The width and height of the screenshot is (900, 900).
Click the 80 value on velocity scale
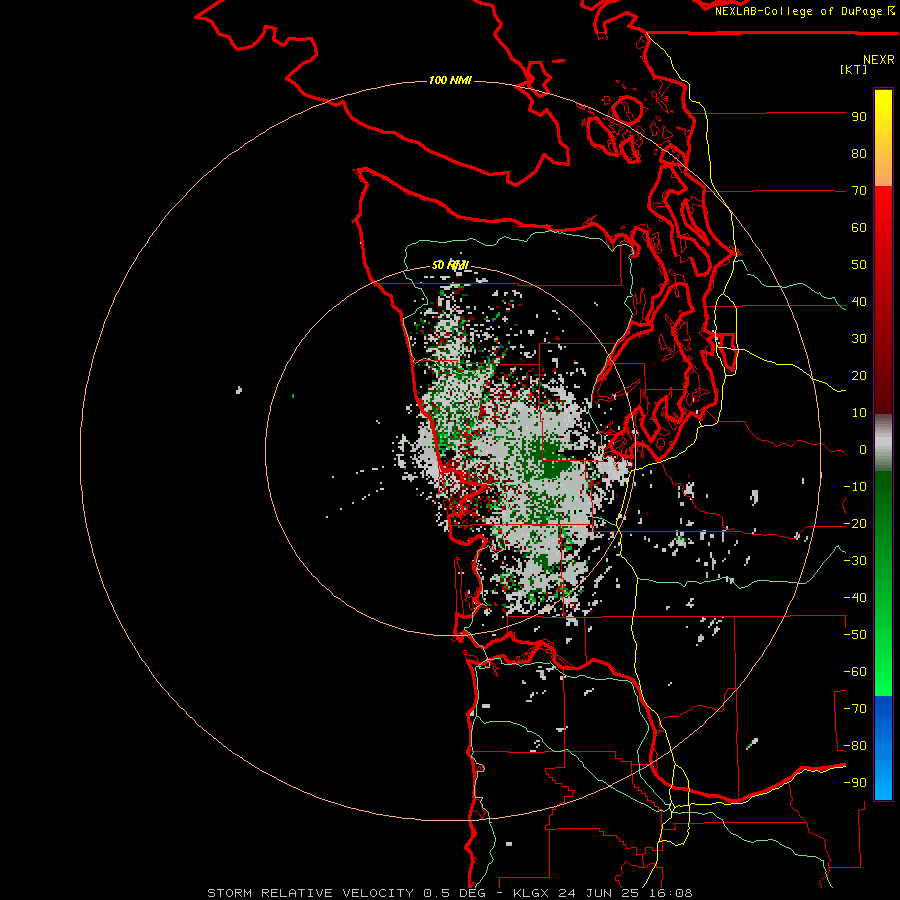coord(859,154)
